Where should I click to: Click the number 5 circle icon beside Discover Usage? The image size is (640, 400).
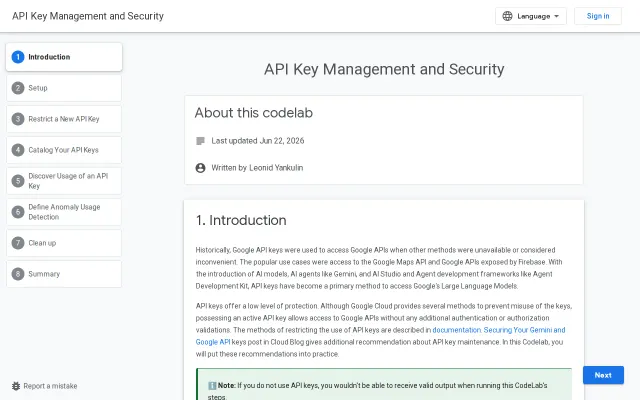point(18,181)
